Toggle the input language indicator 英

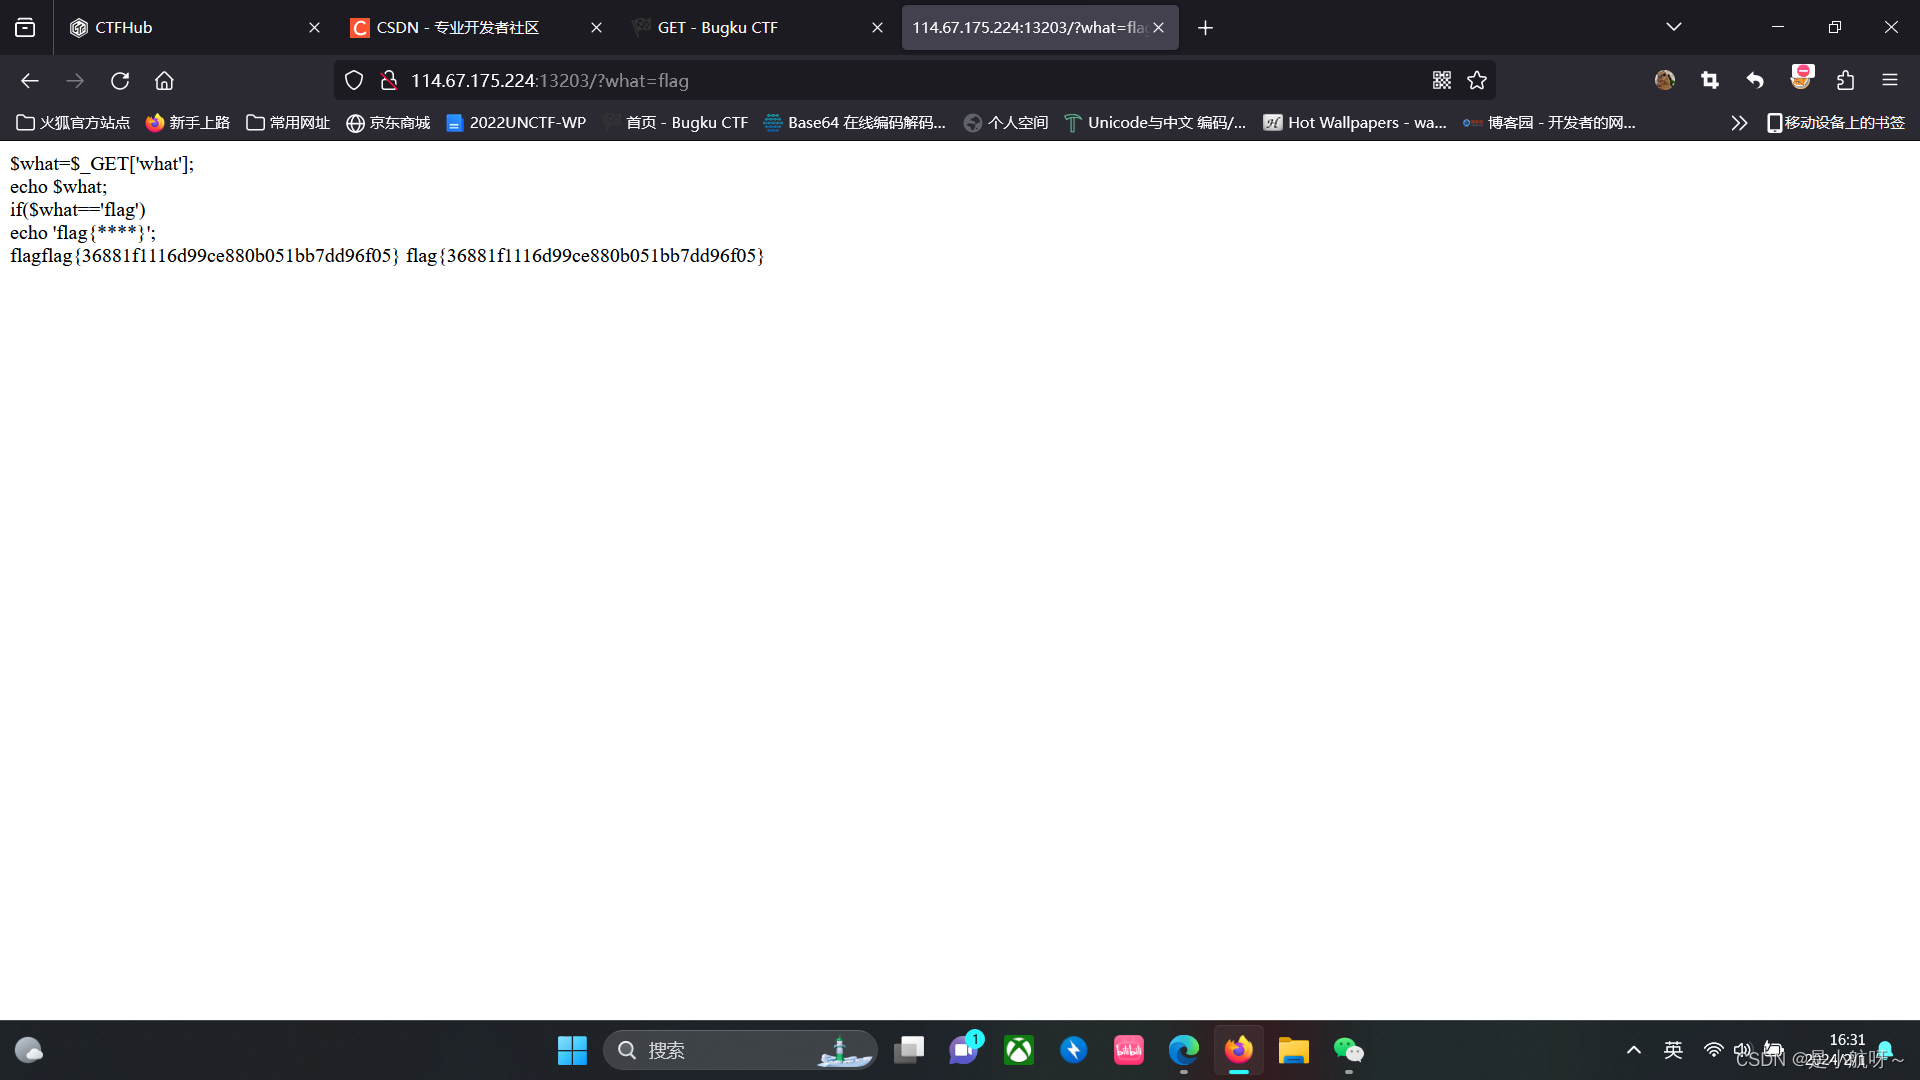coord(1673,1050)
